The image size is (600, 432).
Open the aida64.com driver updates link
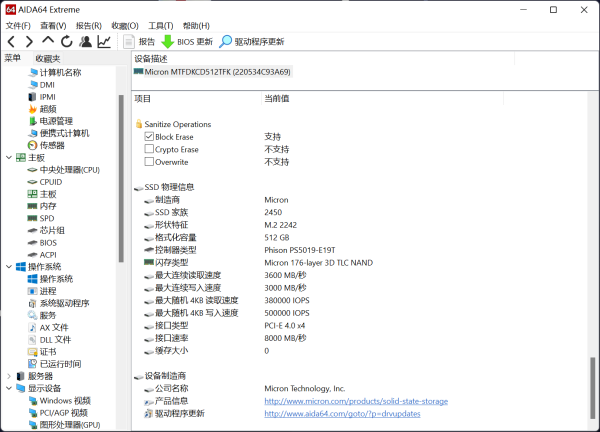pos(342,414)
